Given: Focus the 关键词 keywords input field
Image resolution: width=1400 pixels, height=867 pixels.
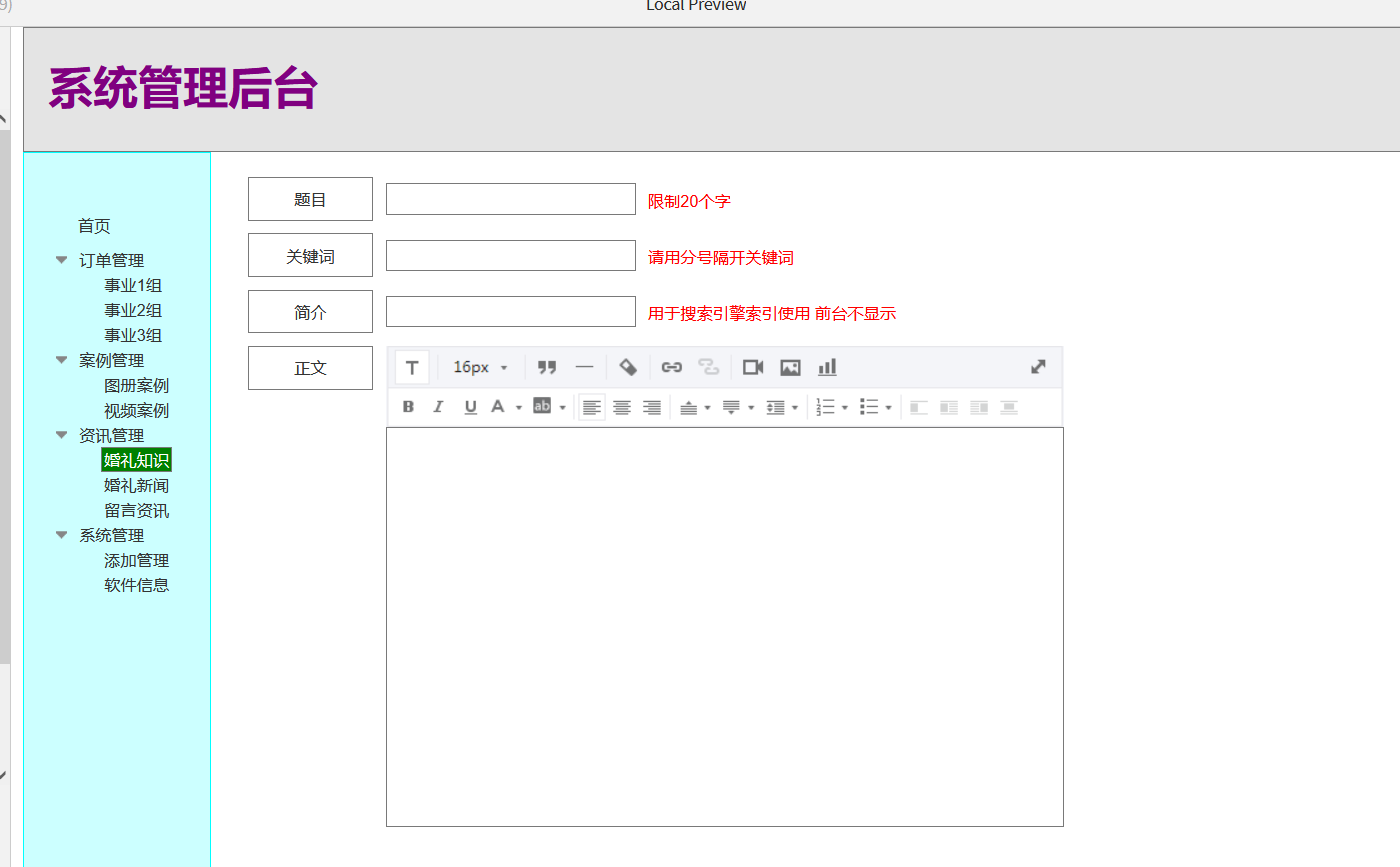Looking at the screenshot, I should coord(511,255).
